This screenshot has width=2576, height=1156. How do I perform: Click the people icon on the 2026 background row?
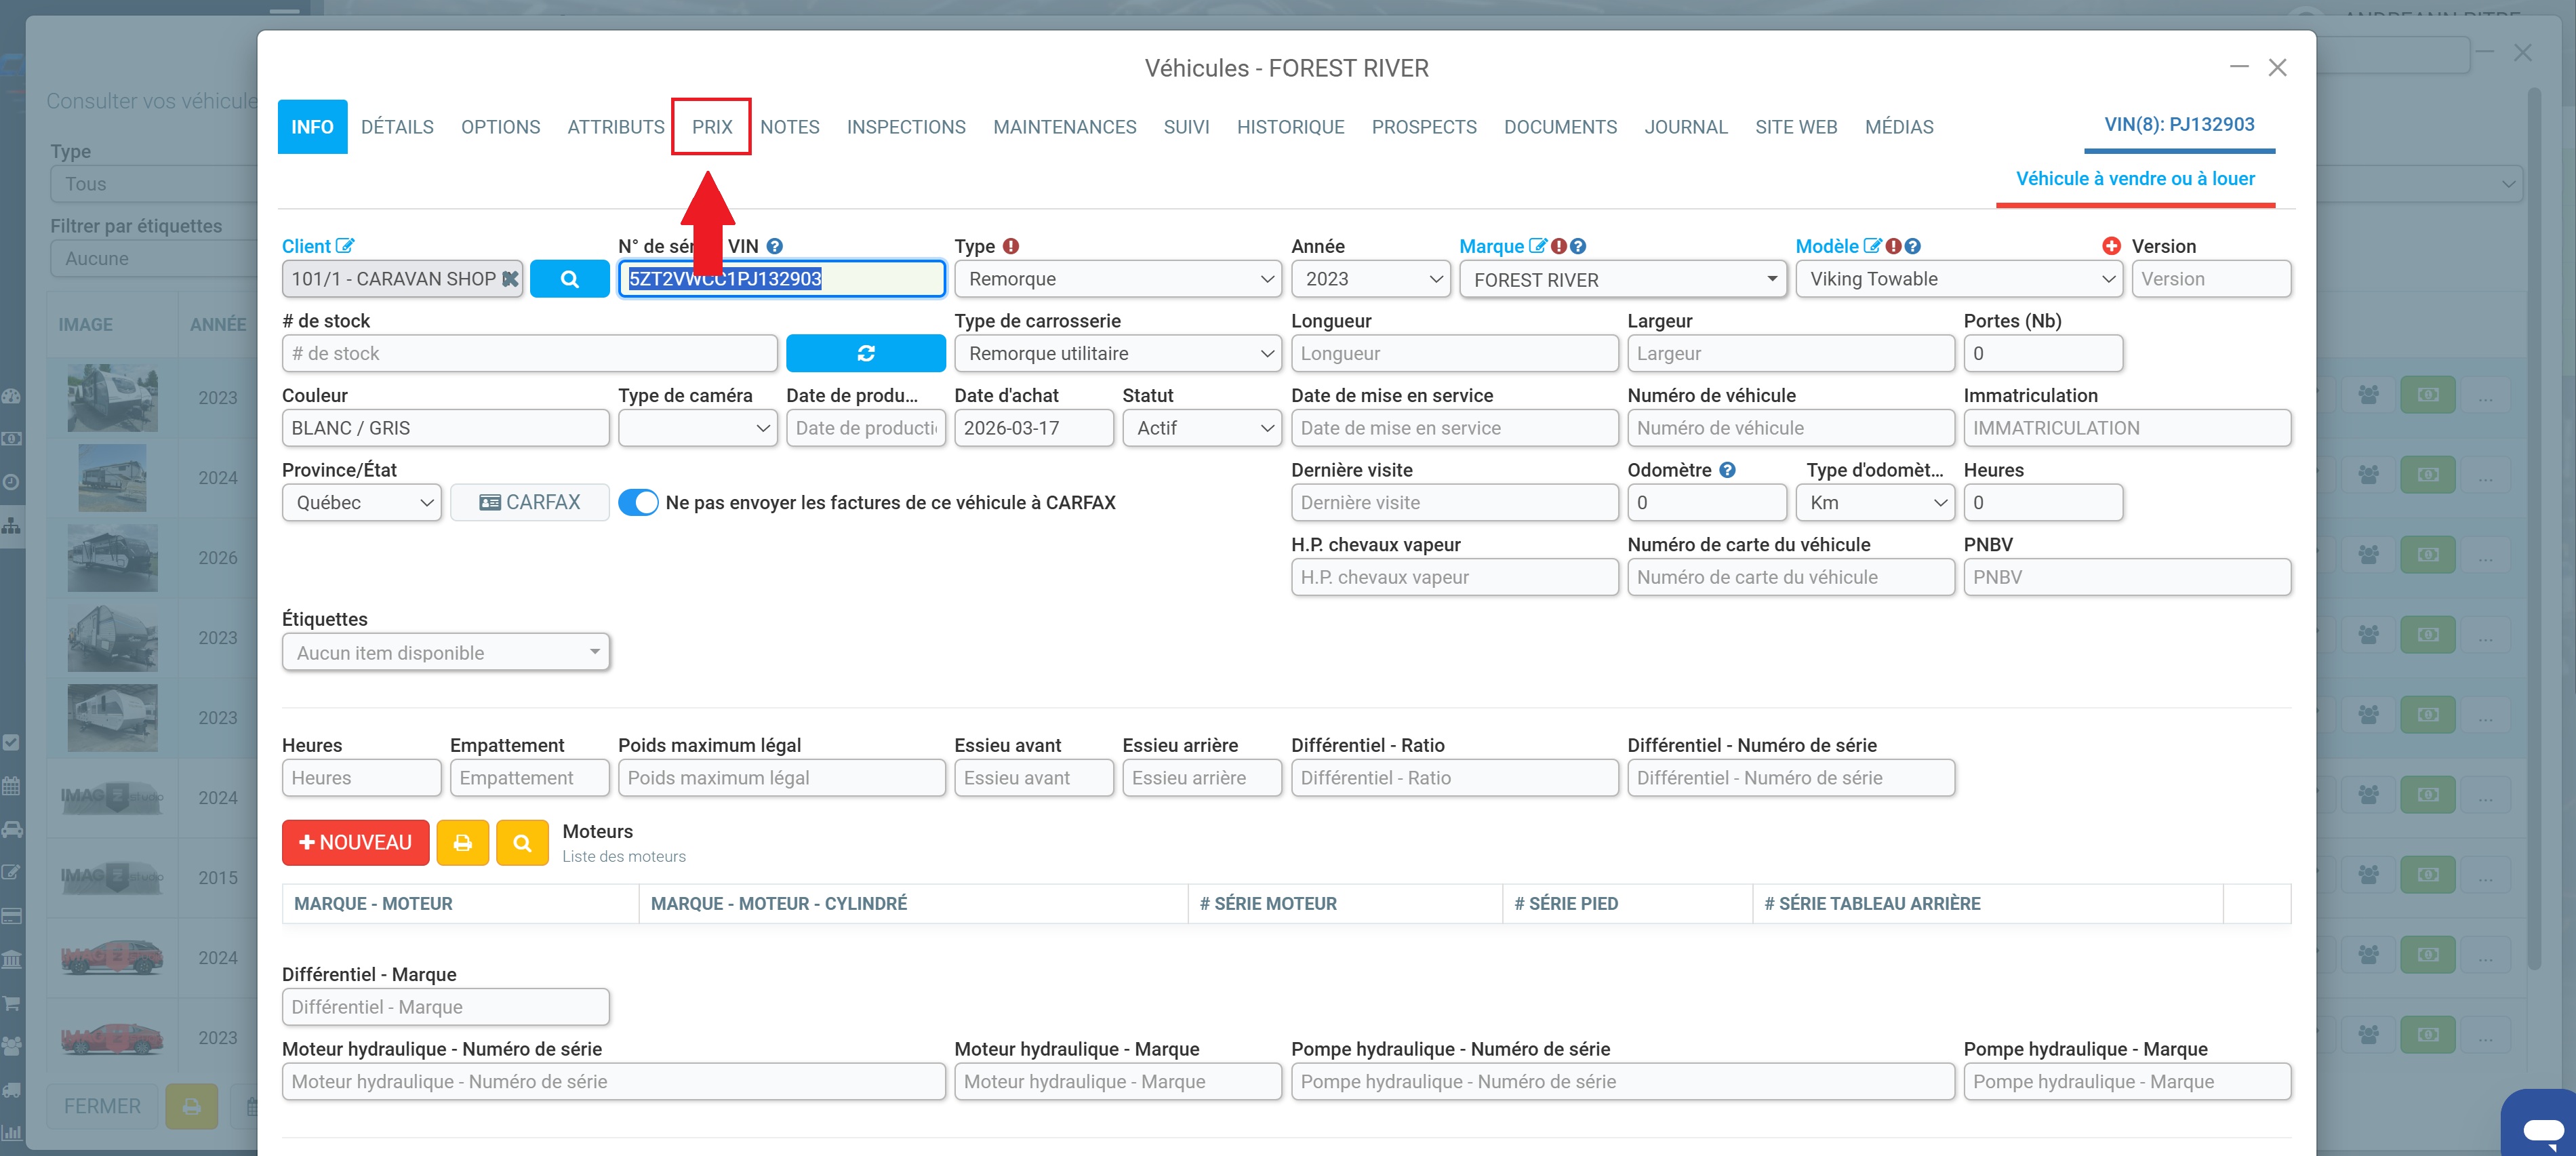pyautogui.click(x=2369, y=555)
